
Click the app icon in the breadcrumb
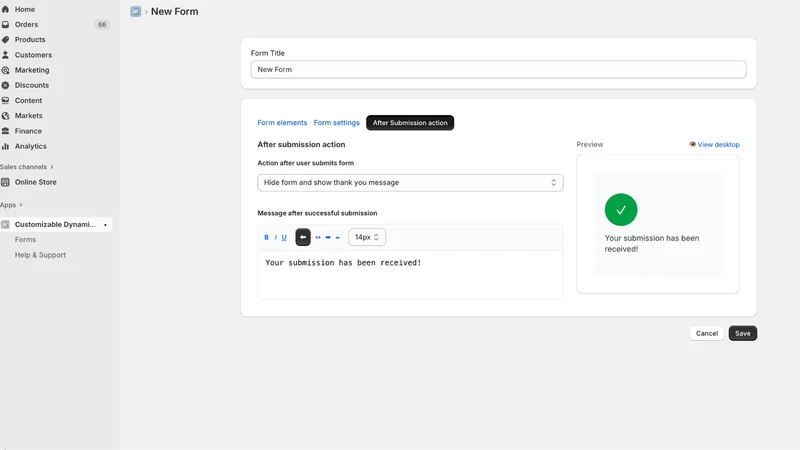(135, 11)
